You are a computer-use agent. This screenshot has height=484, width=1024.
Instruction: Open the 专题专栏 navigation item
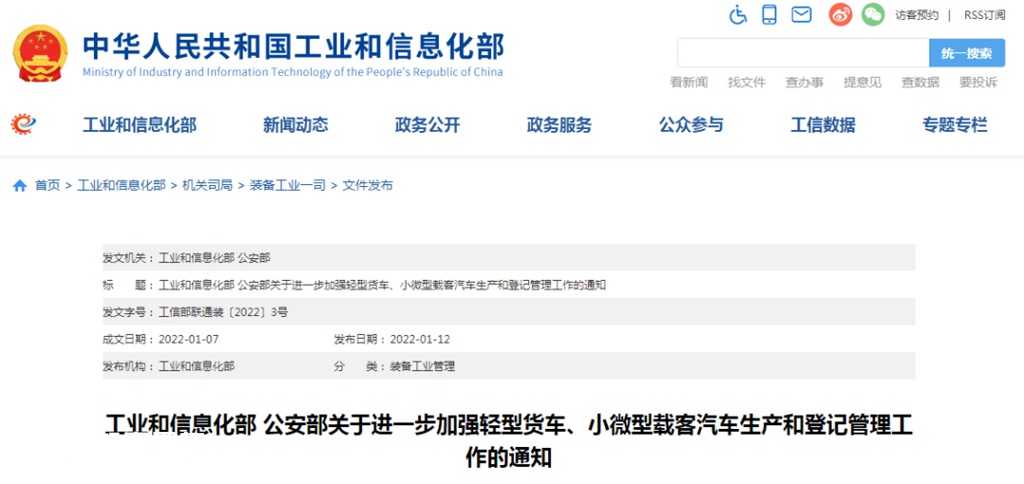(x=955, y=125)
